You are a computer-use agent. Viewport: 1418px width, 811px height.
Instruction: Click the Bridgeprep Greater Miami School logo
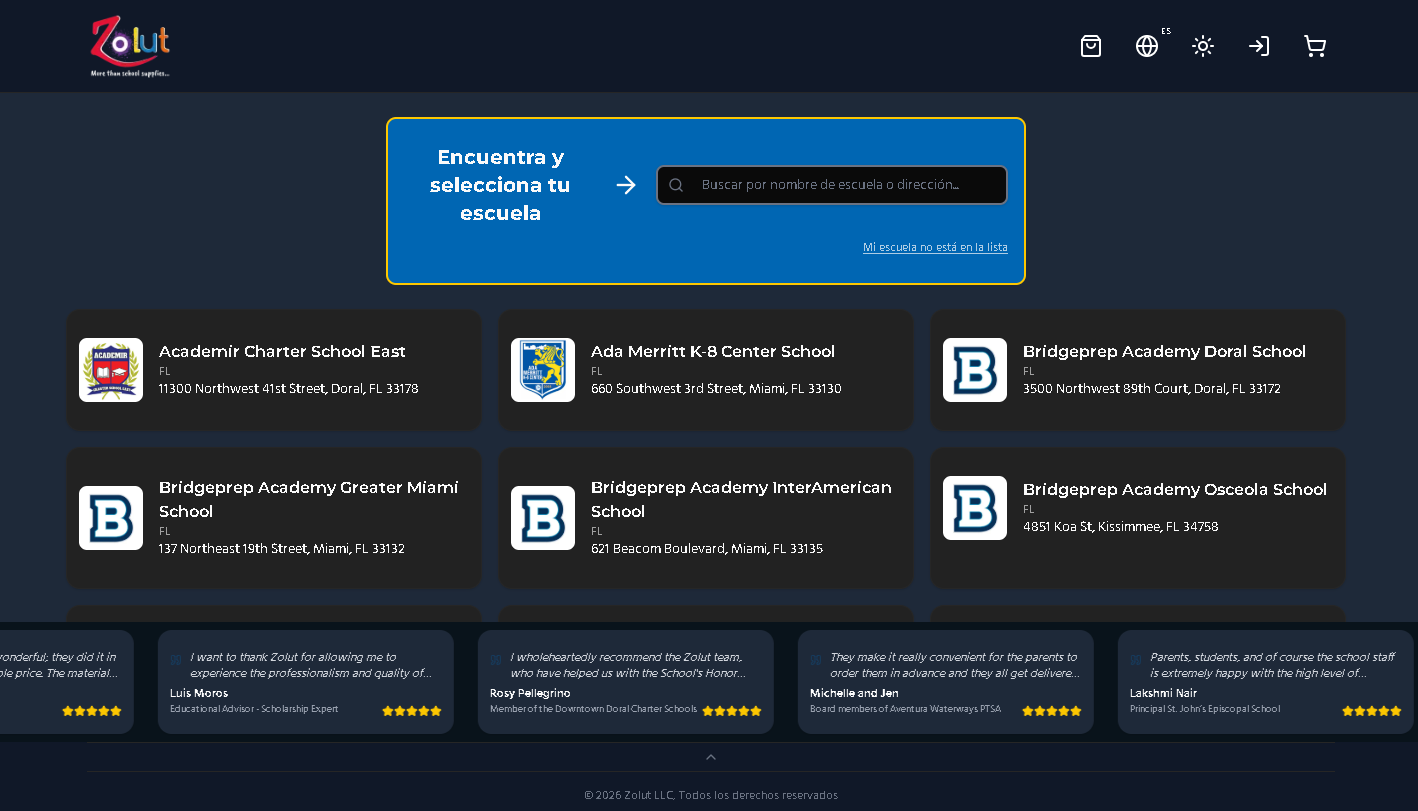click(111, 518)
